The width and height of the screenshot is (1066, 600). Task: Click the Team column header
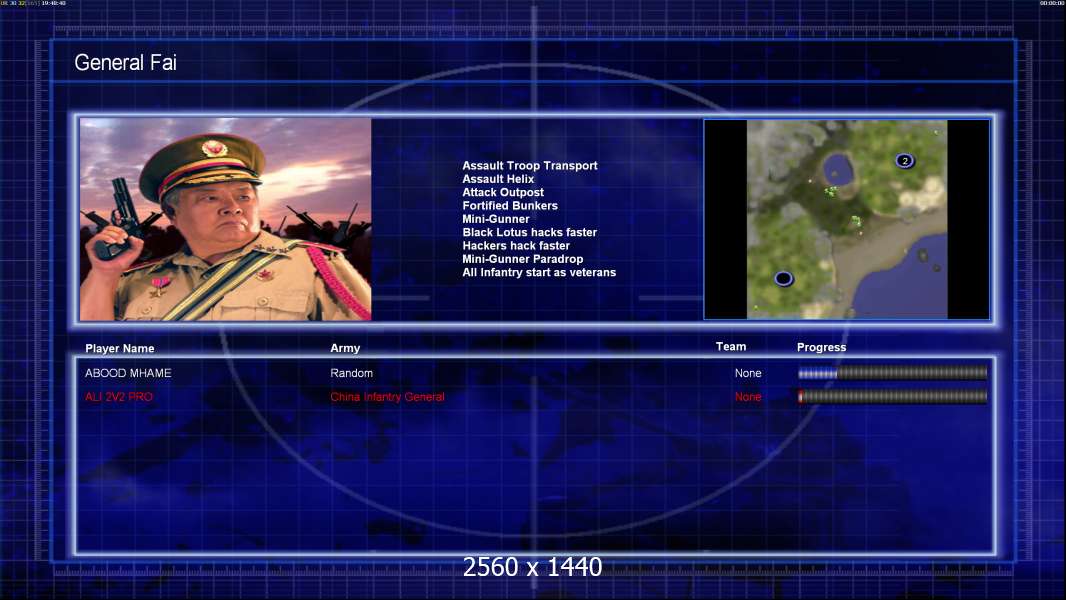click(731, 347)
